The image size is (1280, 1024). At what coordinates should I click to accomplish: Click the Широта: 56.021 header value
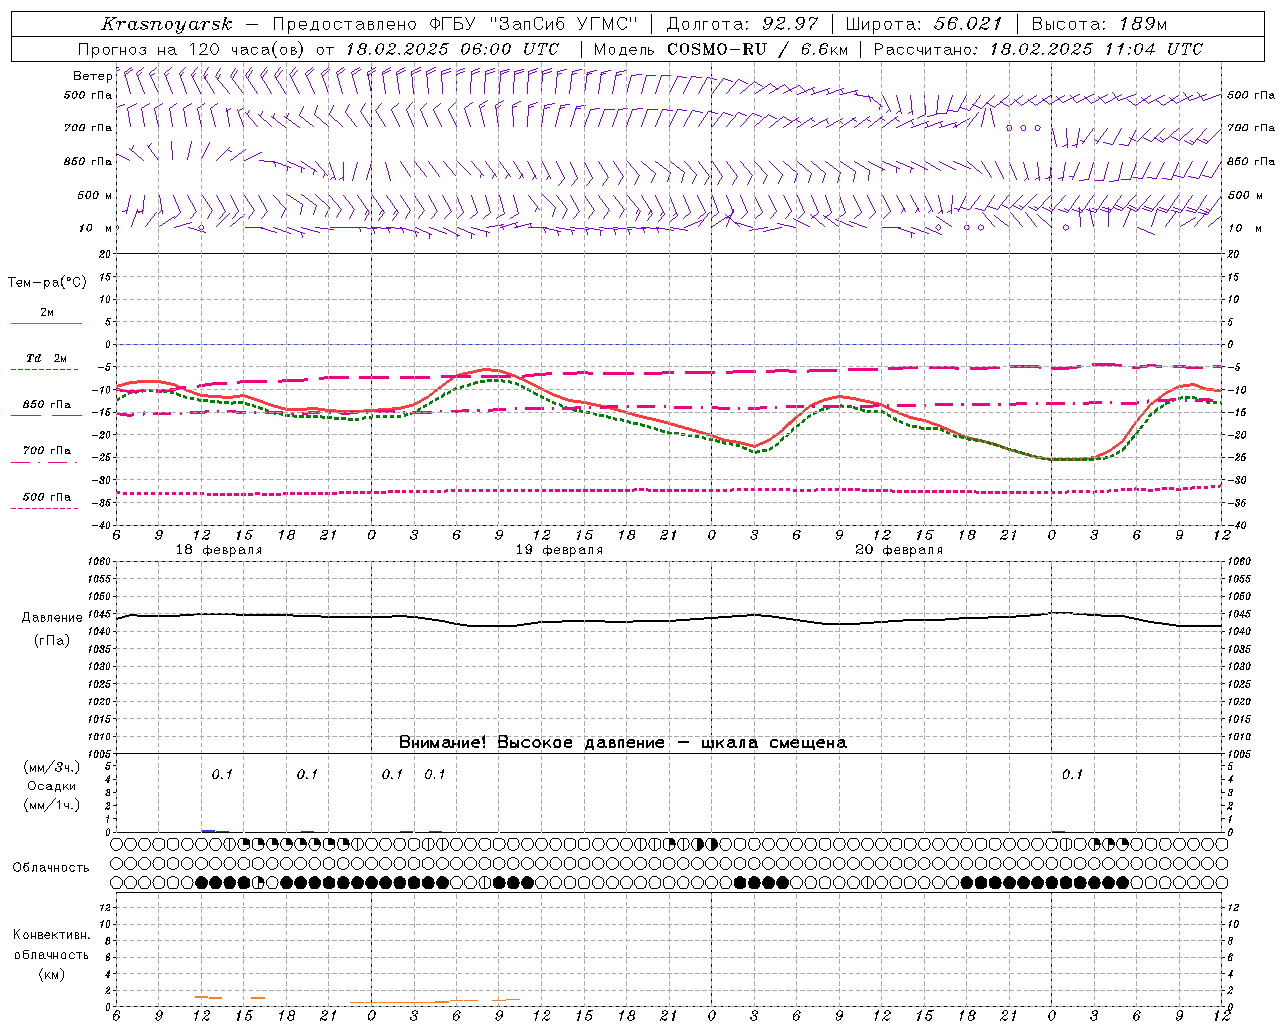(924, 24)
